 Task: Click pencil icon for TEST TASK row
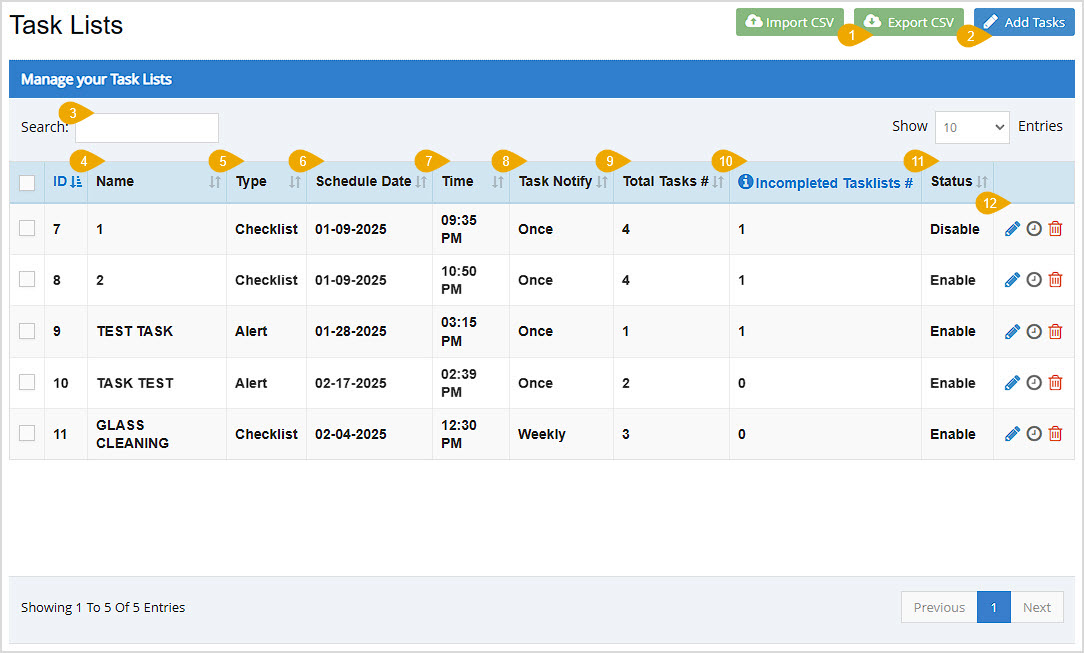[1011, 331]
